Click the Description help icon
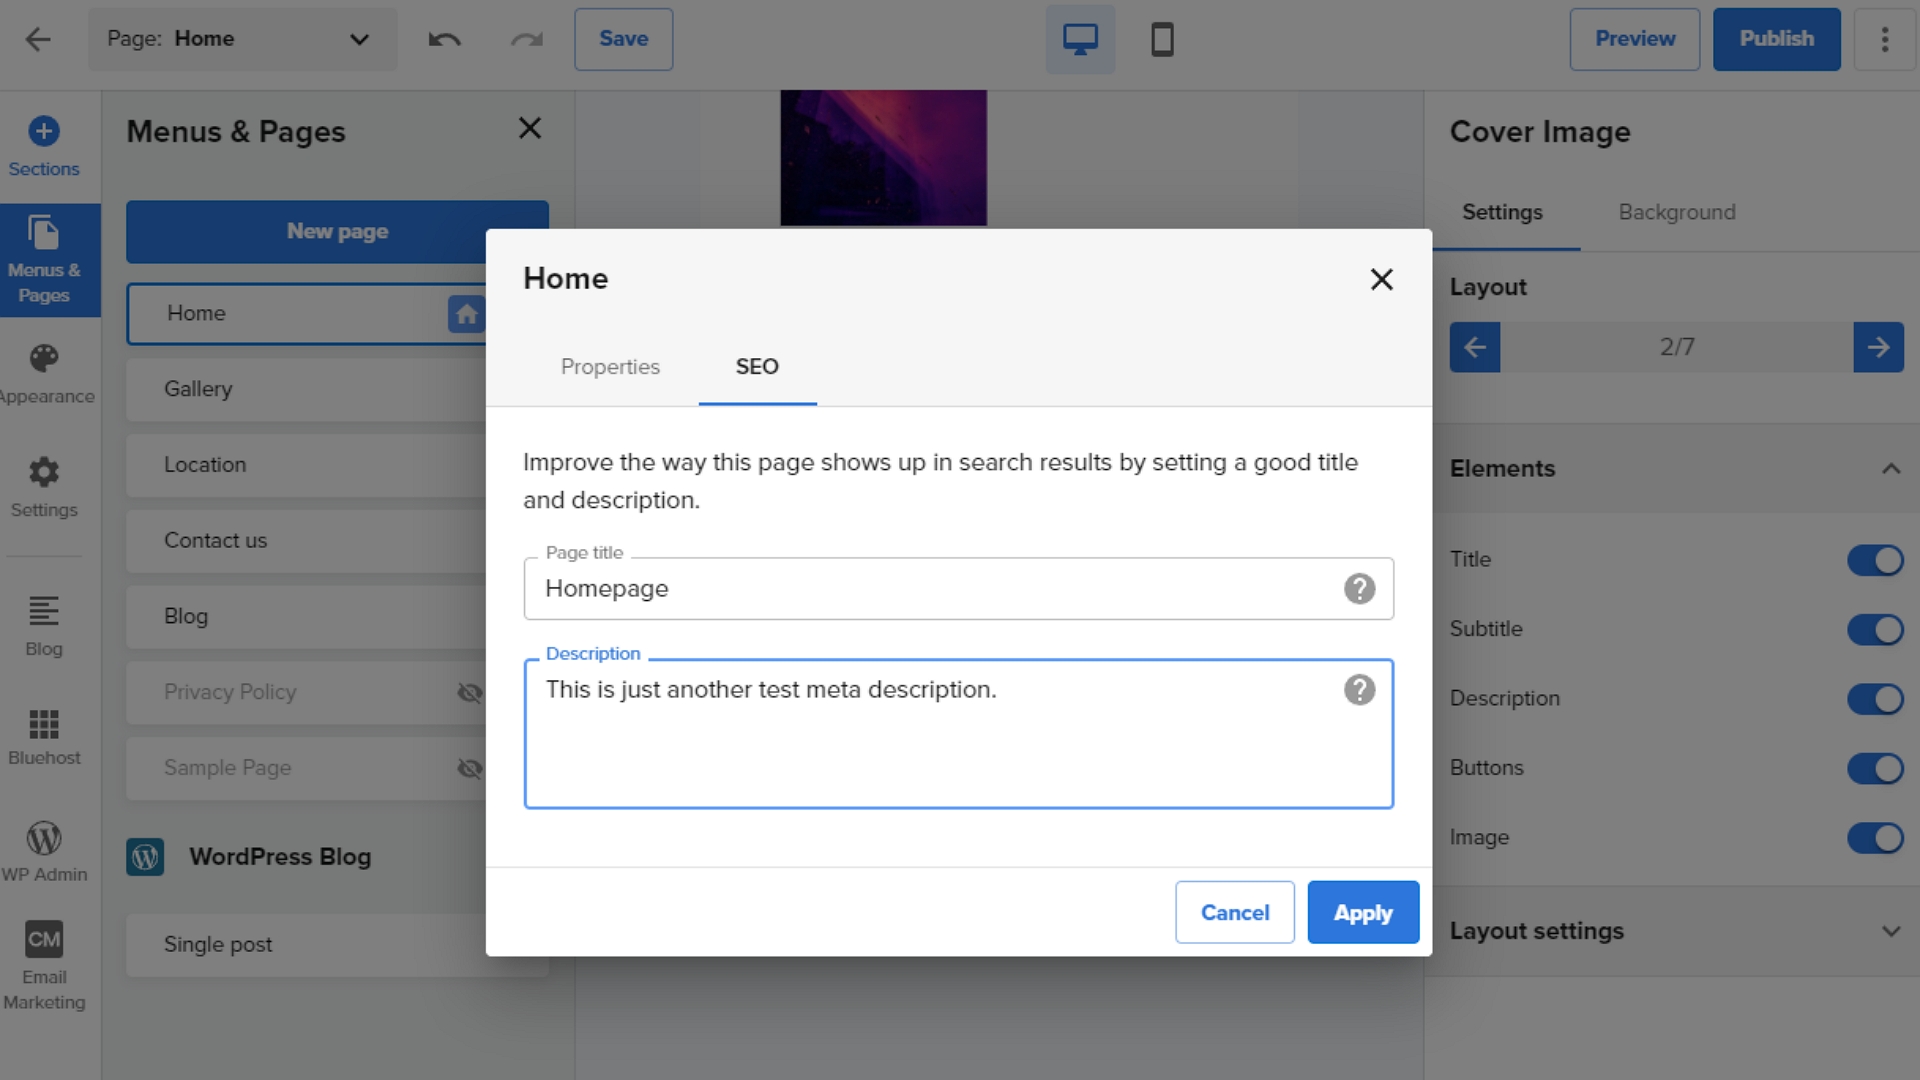The height and width of the screenshot is (1080, 1920). click(1359, 690)
